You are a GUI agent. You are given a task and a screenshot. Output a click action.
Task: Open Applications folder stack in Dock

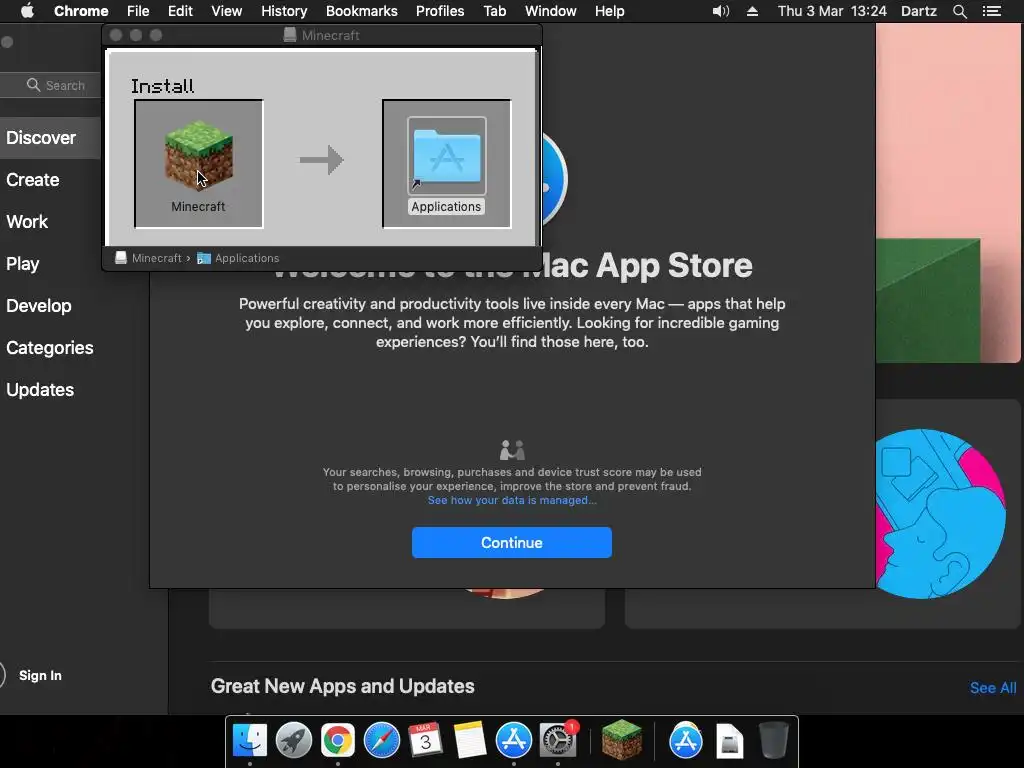(x=686, y=741)
